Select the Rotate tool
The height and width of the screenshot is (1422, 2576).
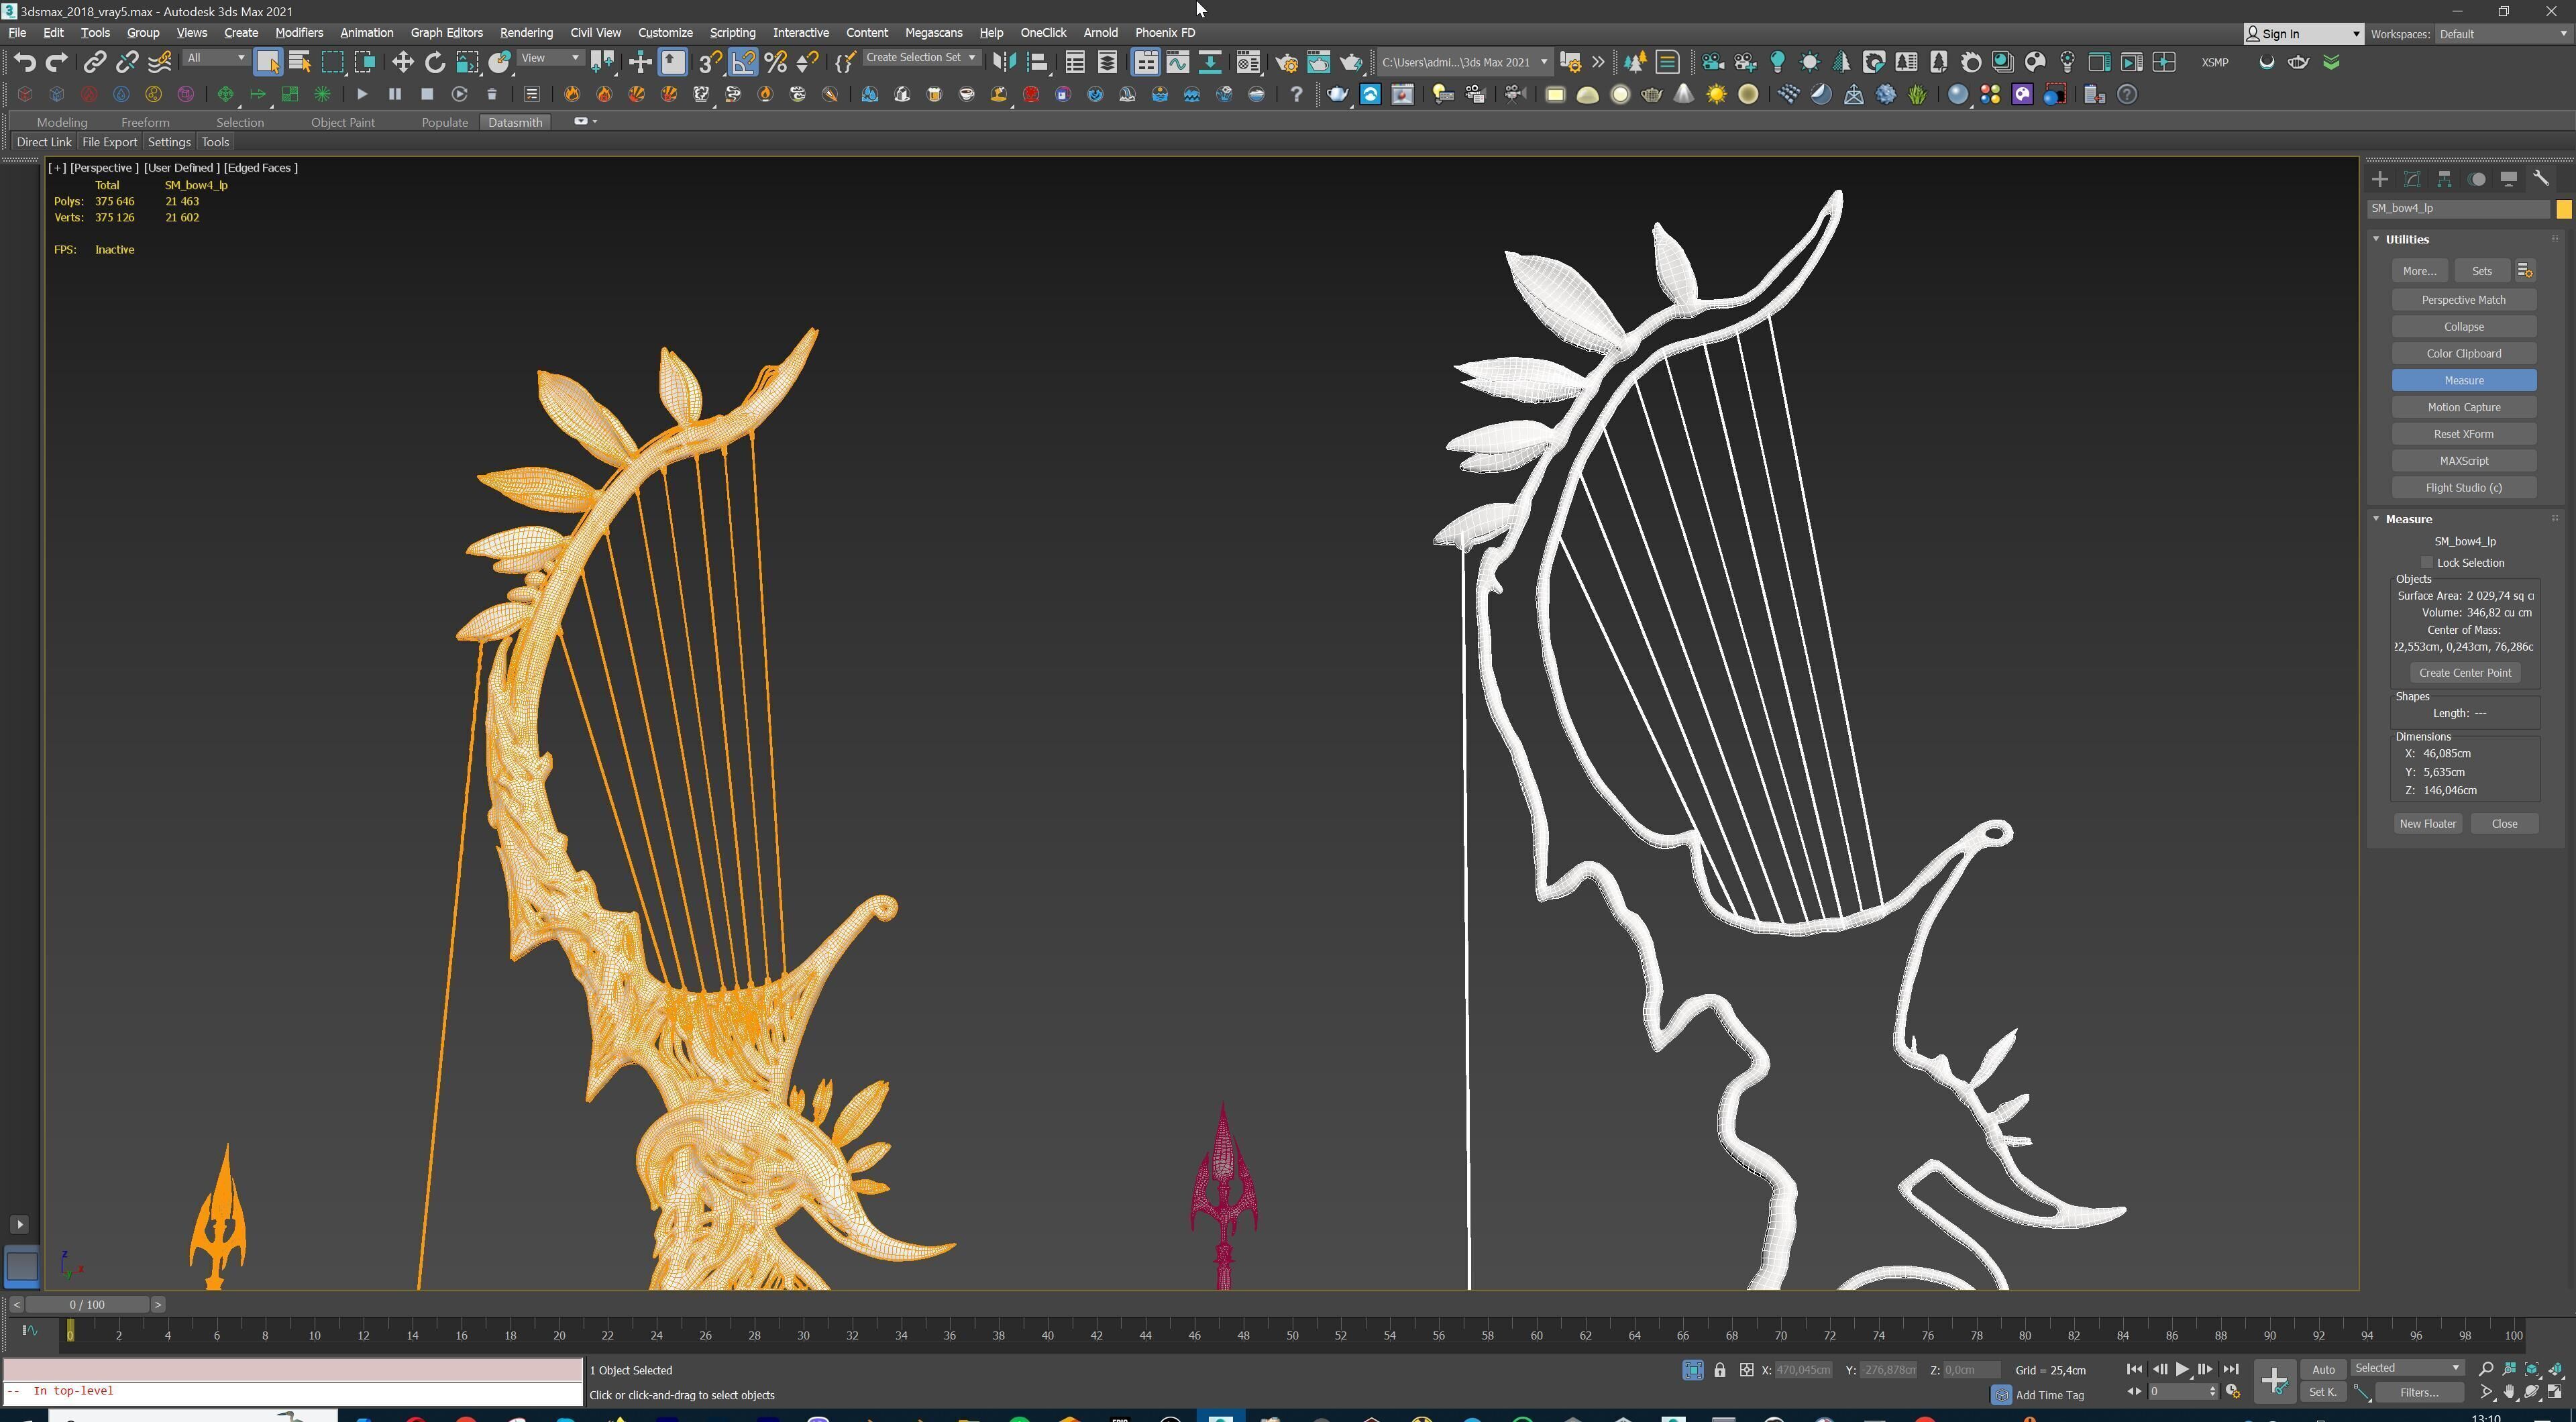434,62
